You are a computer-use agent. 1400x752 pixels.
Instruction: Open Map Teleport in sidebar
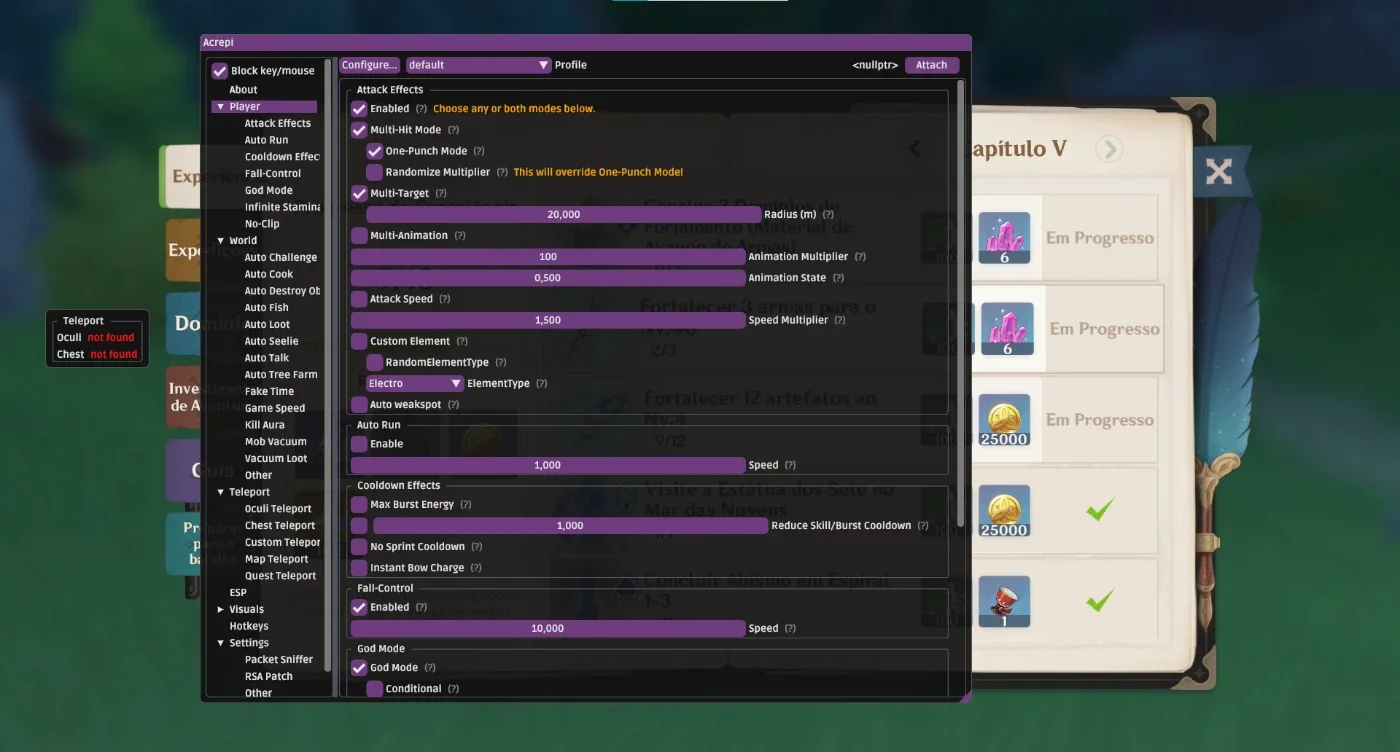pos(277,559)
